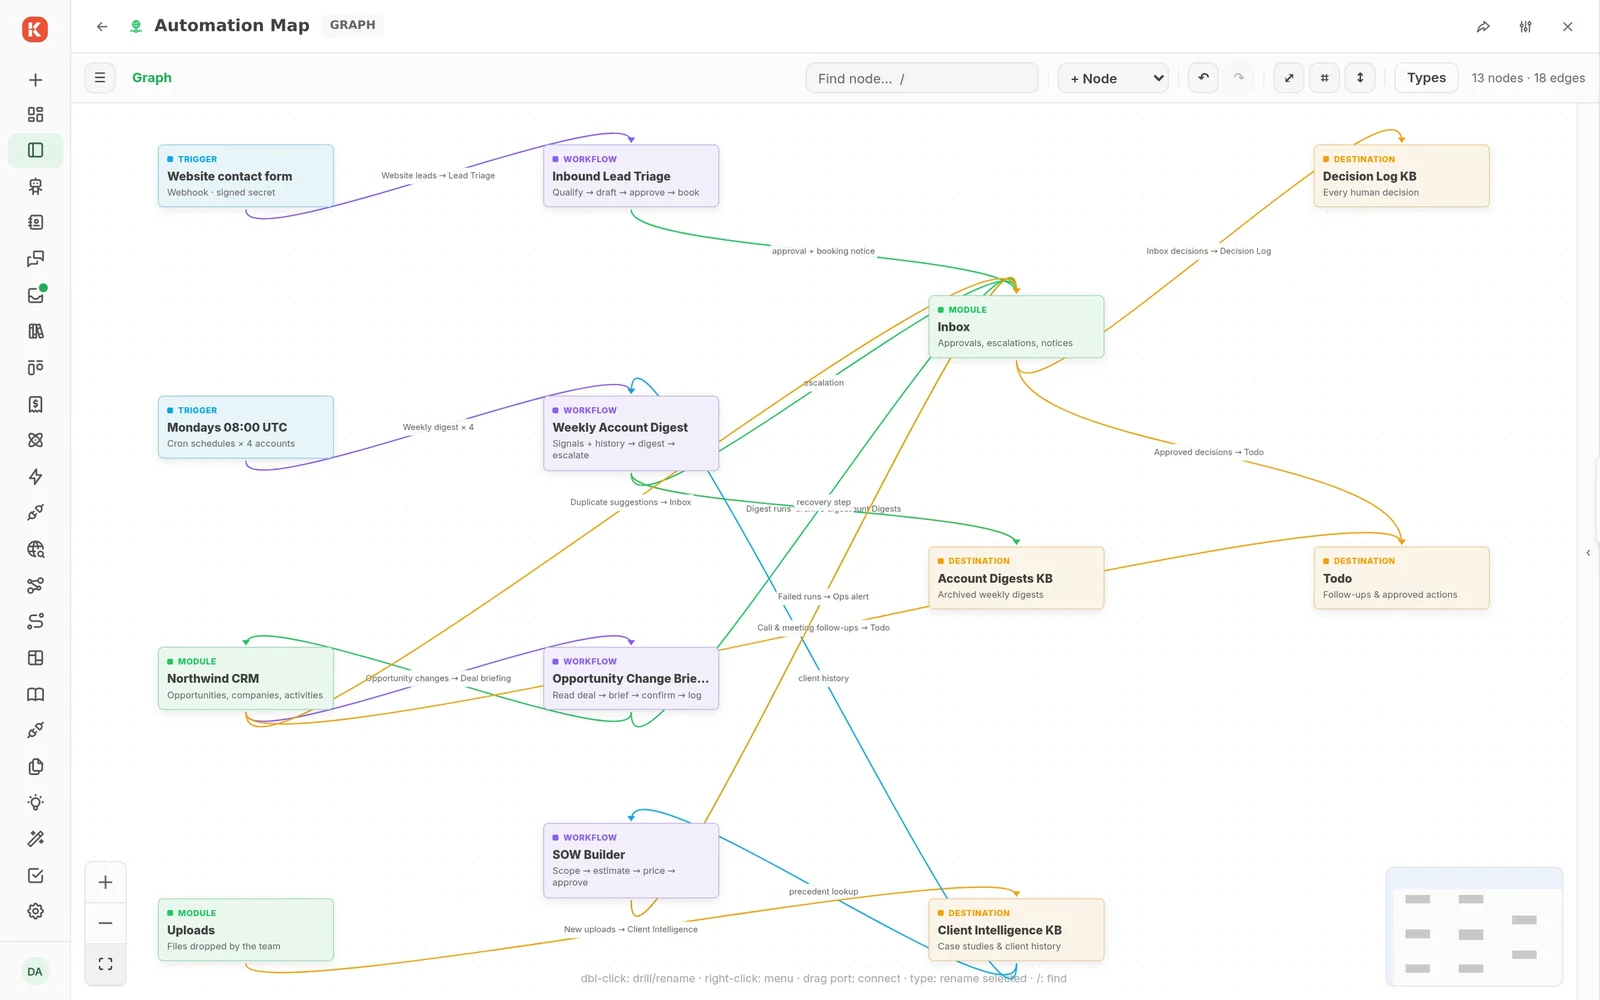Screen dimensions: 1600x1000
Task: Click the plus icon in the left sidebar
Action: (x=35, y=80)
